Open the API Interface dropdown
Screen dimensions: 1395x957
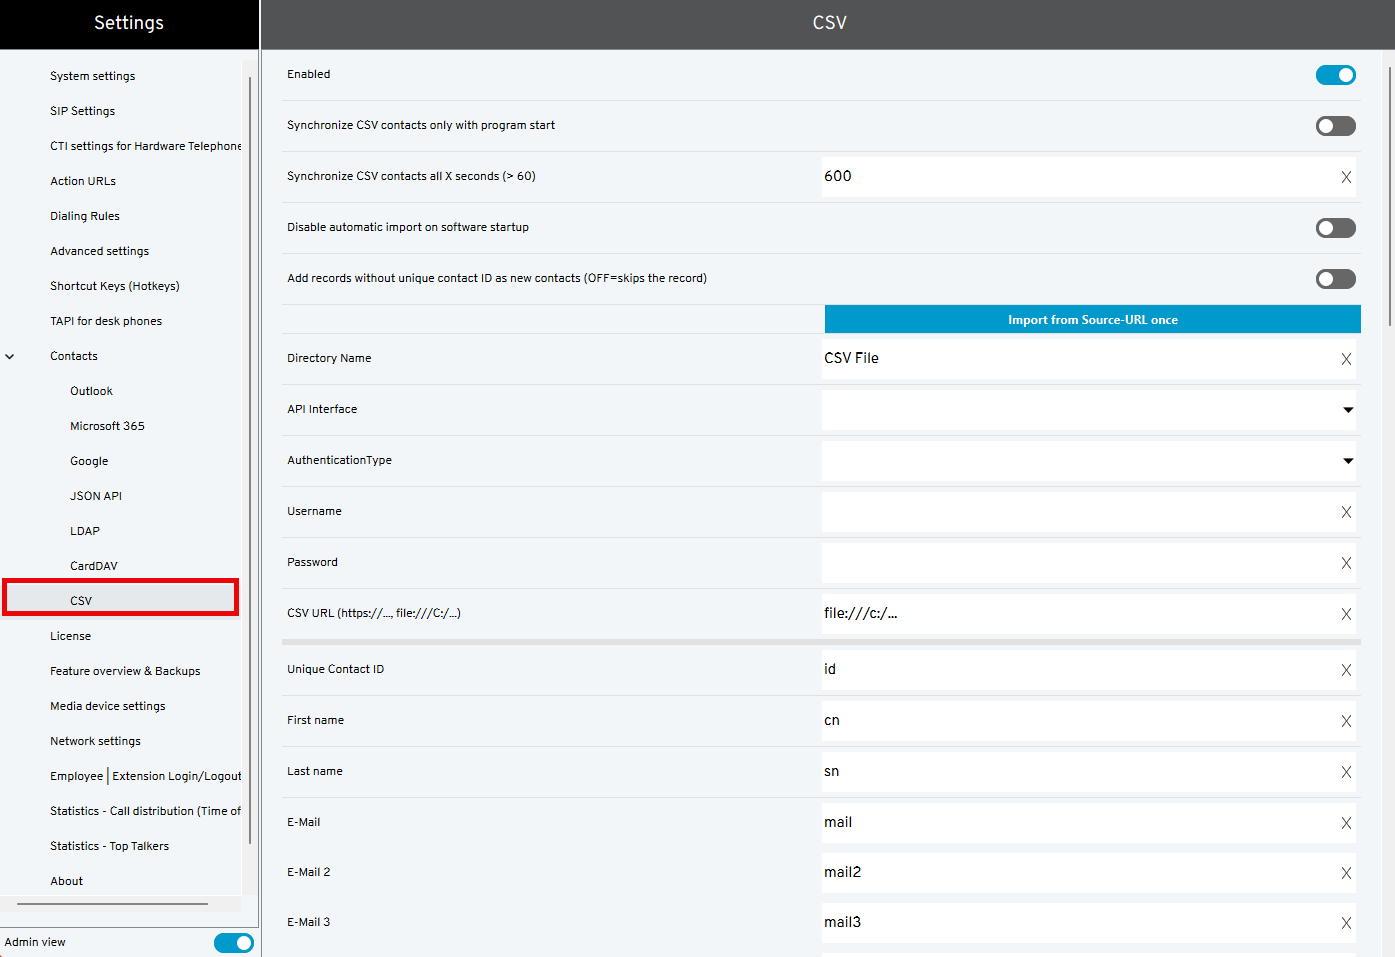pyautogui.click(x=1088, y=410)
